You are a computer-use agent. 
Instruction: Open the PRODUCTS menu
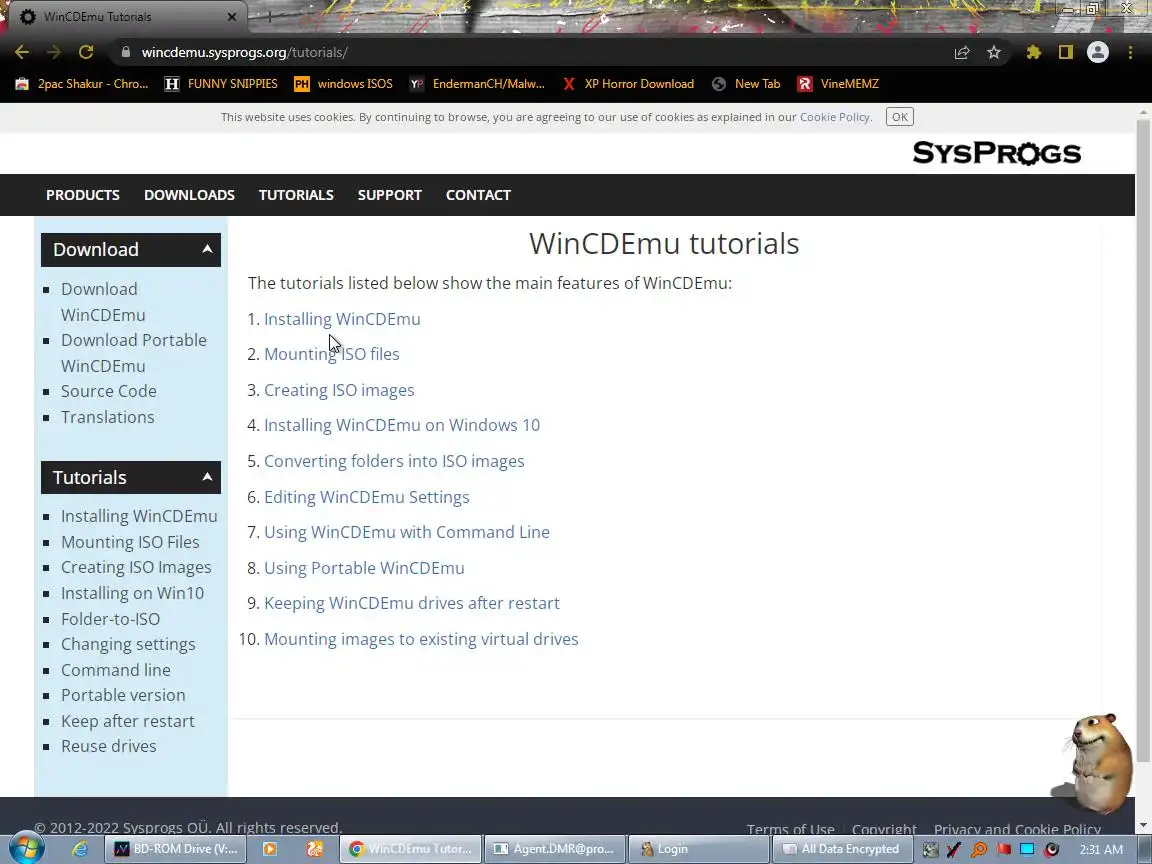coord(83,195)
